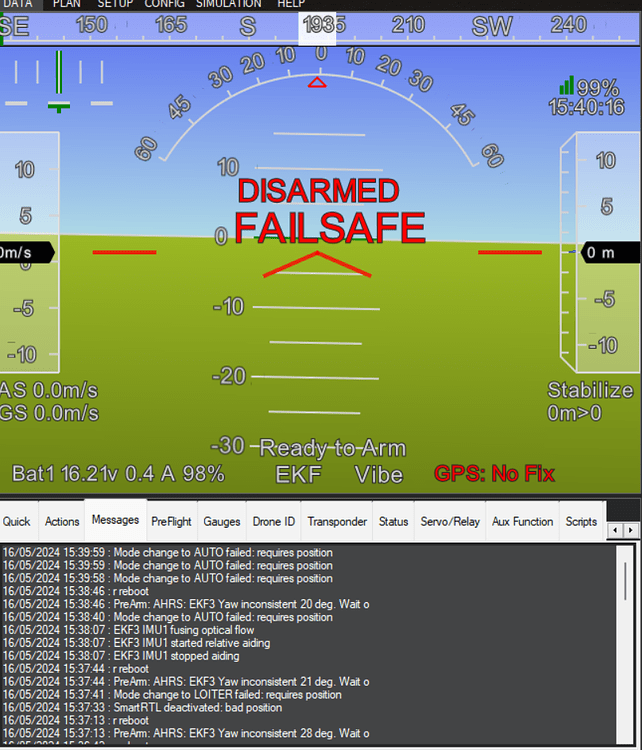Click the Ready to Arm text
Screen dimensions: 642x750
[x=333, y=448]
